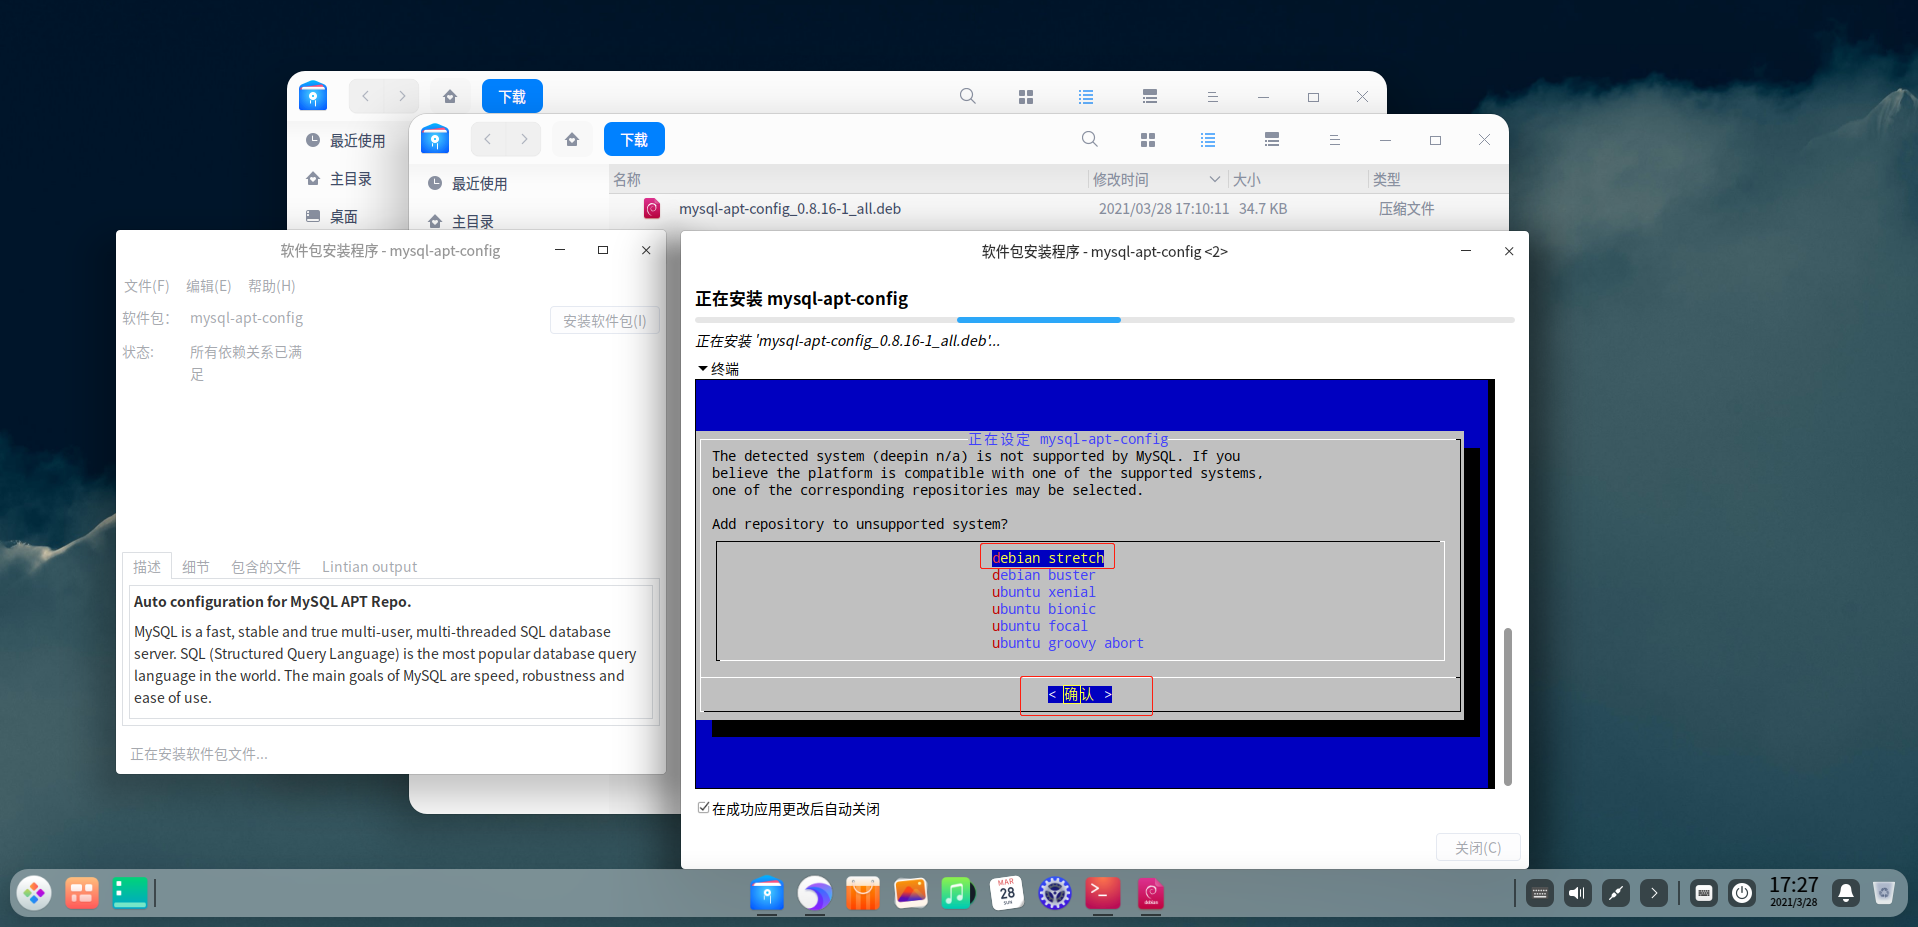Switch rear file manager to icon view
Screen dimensions: 1918x927
click(x=1026, y=97)
